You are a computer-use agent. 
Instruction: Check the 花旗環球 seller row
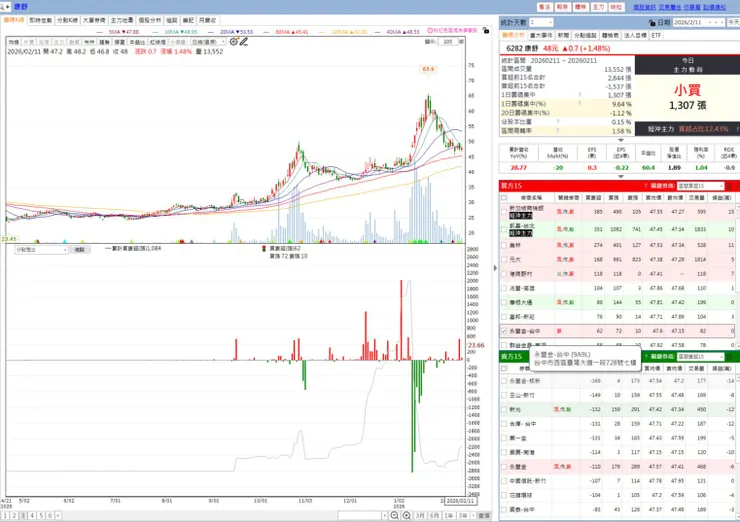[504, 496]
